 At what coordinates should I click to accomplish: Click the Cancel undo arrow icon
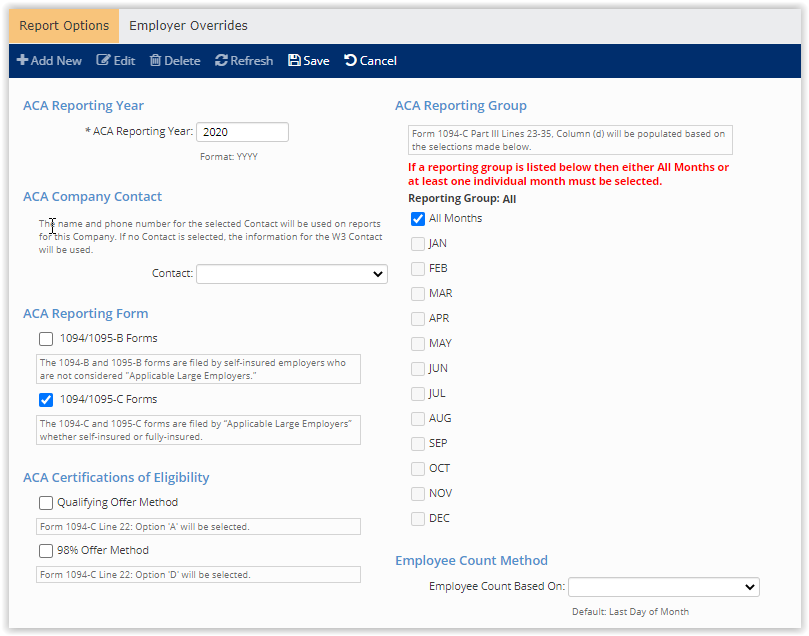point(350,61)
